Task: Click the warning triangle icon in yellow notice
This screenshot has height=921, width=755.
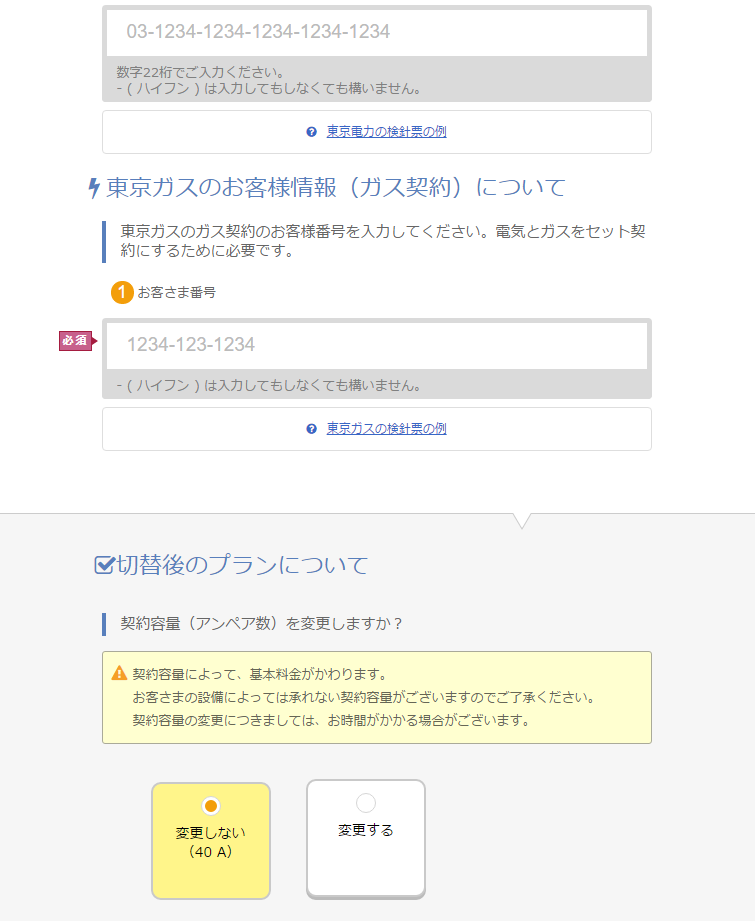Action: click(x=119, y=673)
